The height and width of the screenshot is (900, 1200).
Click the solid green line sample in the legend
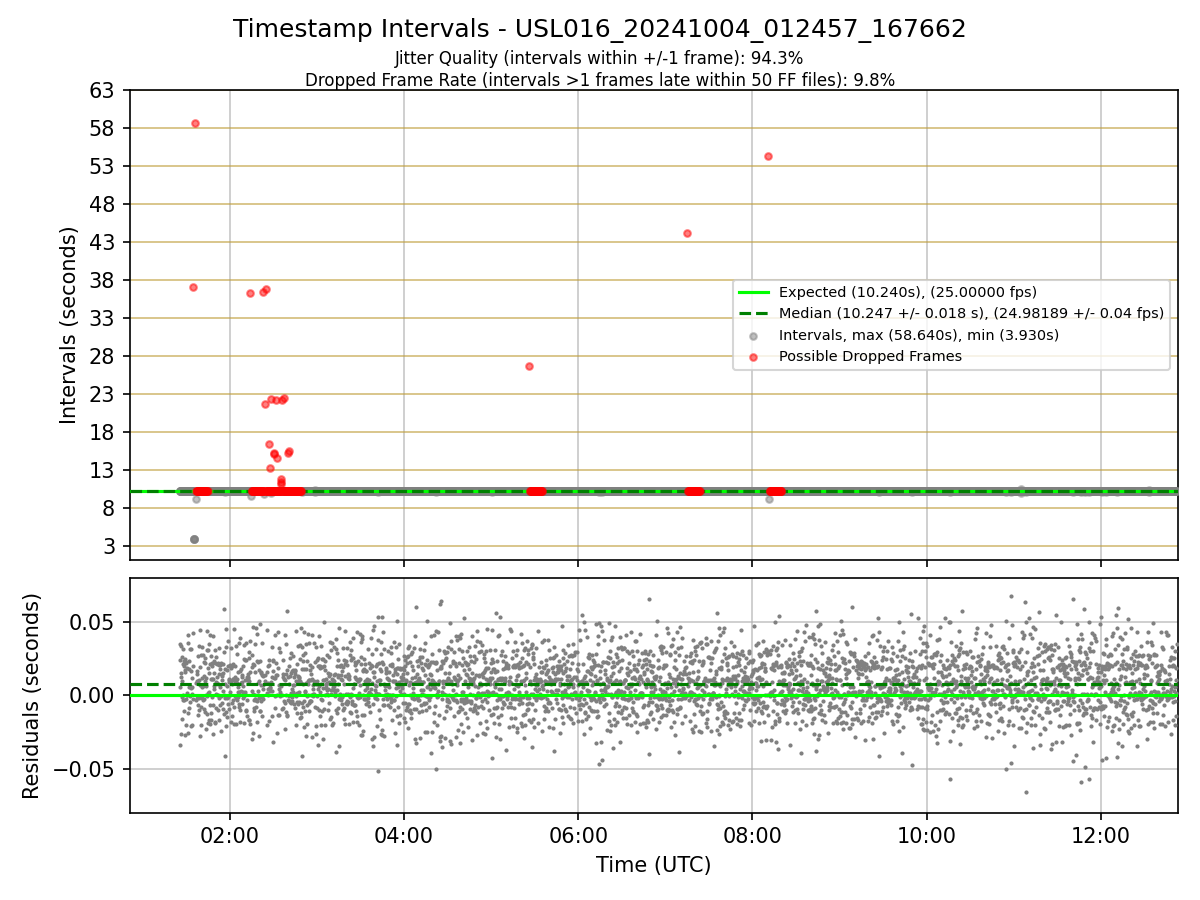pyautogui.click(x=754, y=292)
